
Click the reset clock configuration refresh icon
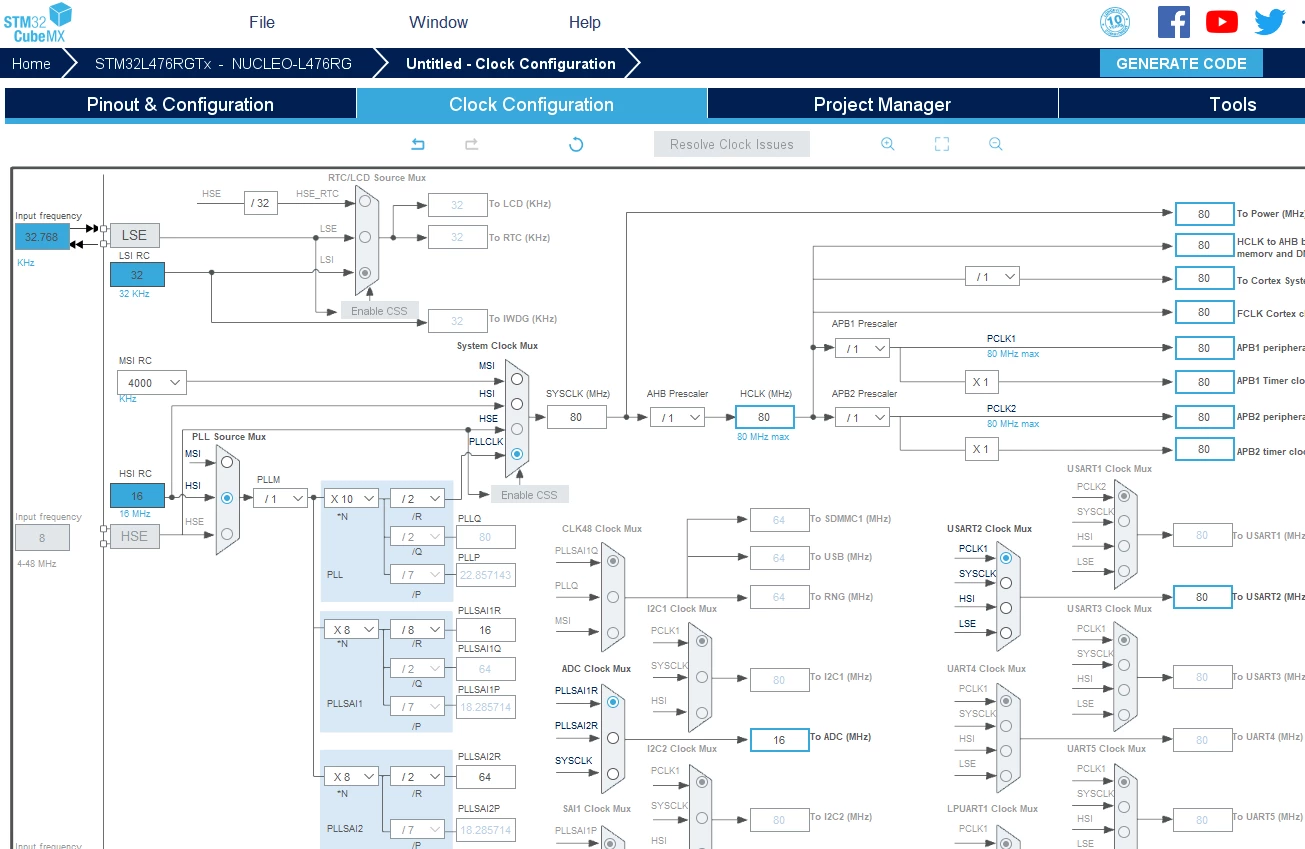(576, 144)
